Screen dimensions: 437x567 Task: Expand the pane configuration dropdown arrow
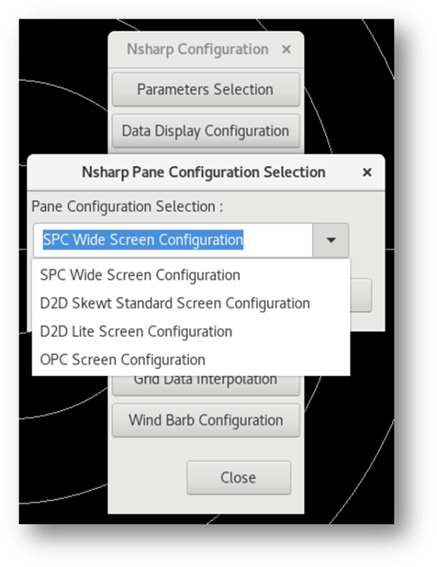331,240
